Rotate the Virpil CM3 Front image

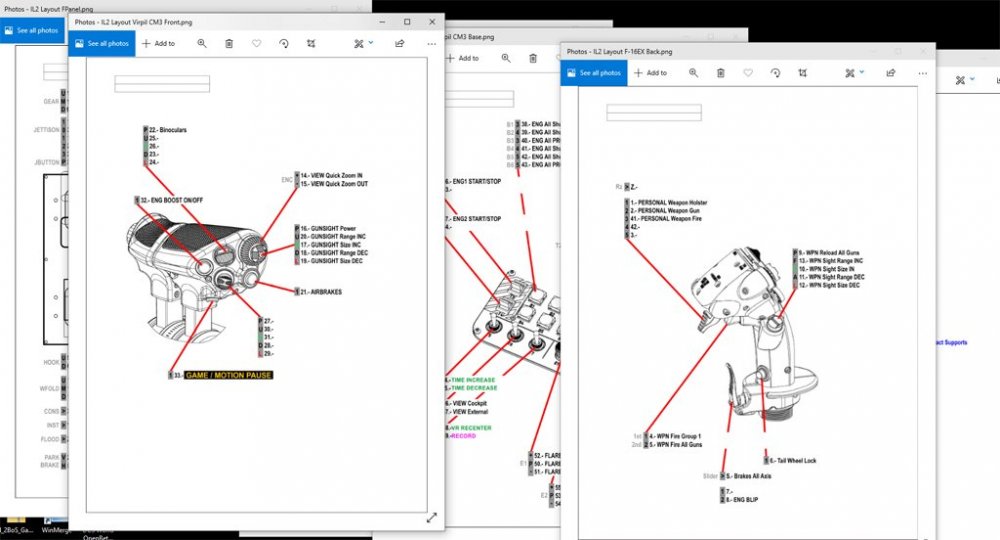[284, 44]
